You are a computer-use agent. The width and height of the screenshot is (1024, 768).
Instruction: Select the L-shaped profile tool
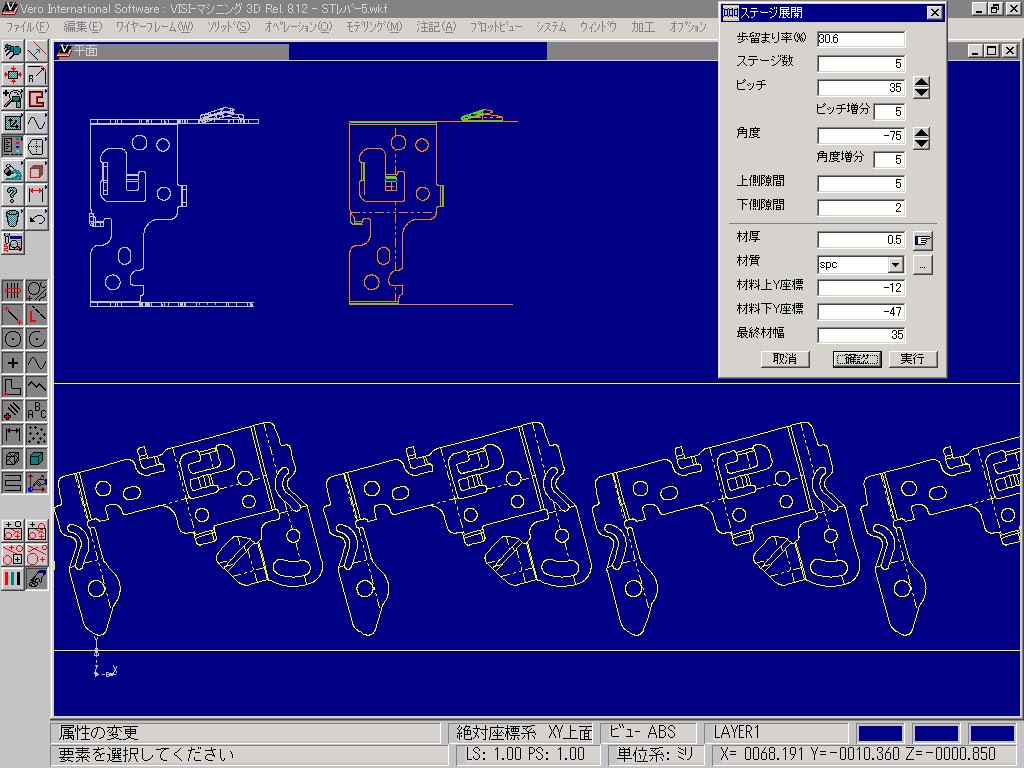pos(12,386)
